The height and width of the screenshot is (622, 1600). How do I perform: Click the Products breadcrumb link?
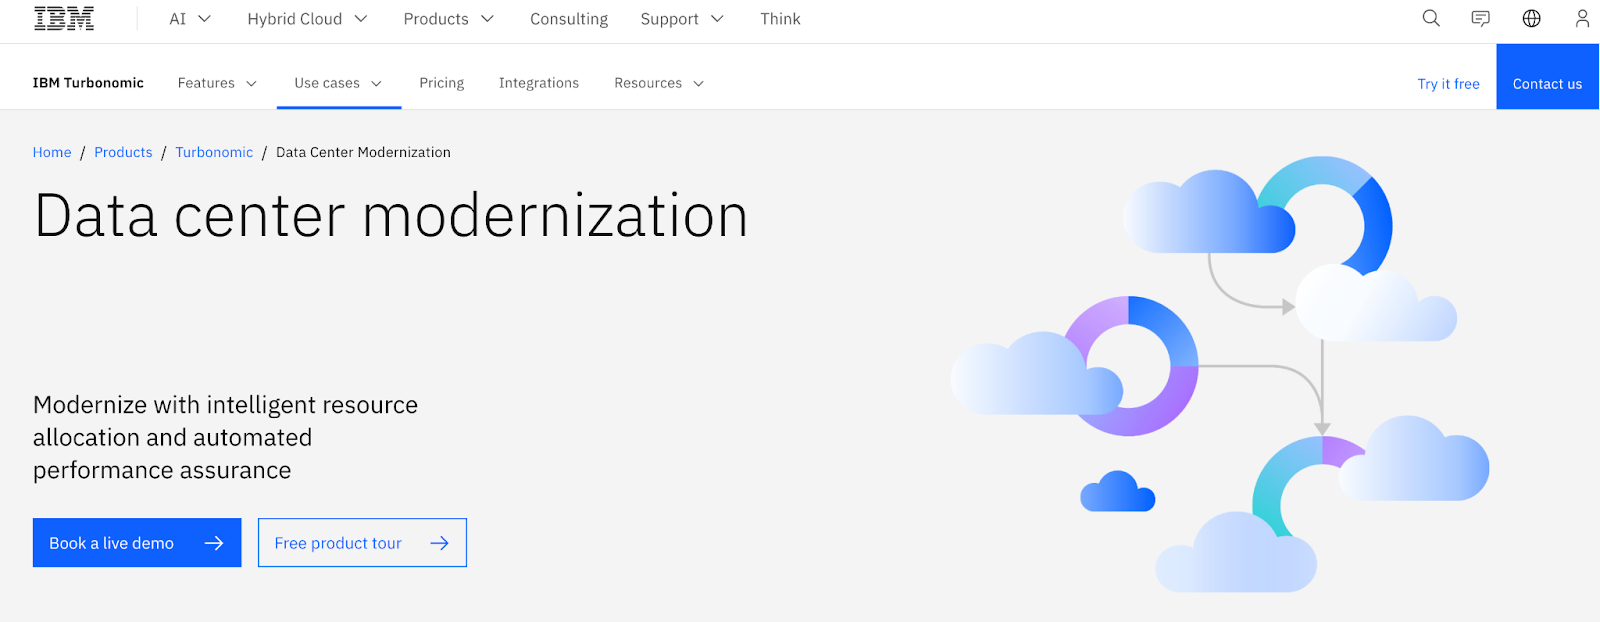tap(123, 152)
